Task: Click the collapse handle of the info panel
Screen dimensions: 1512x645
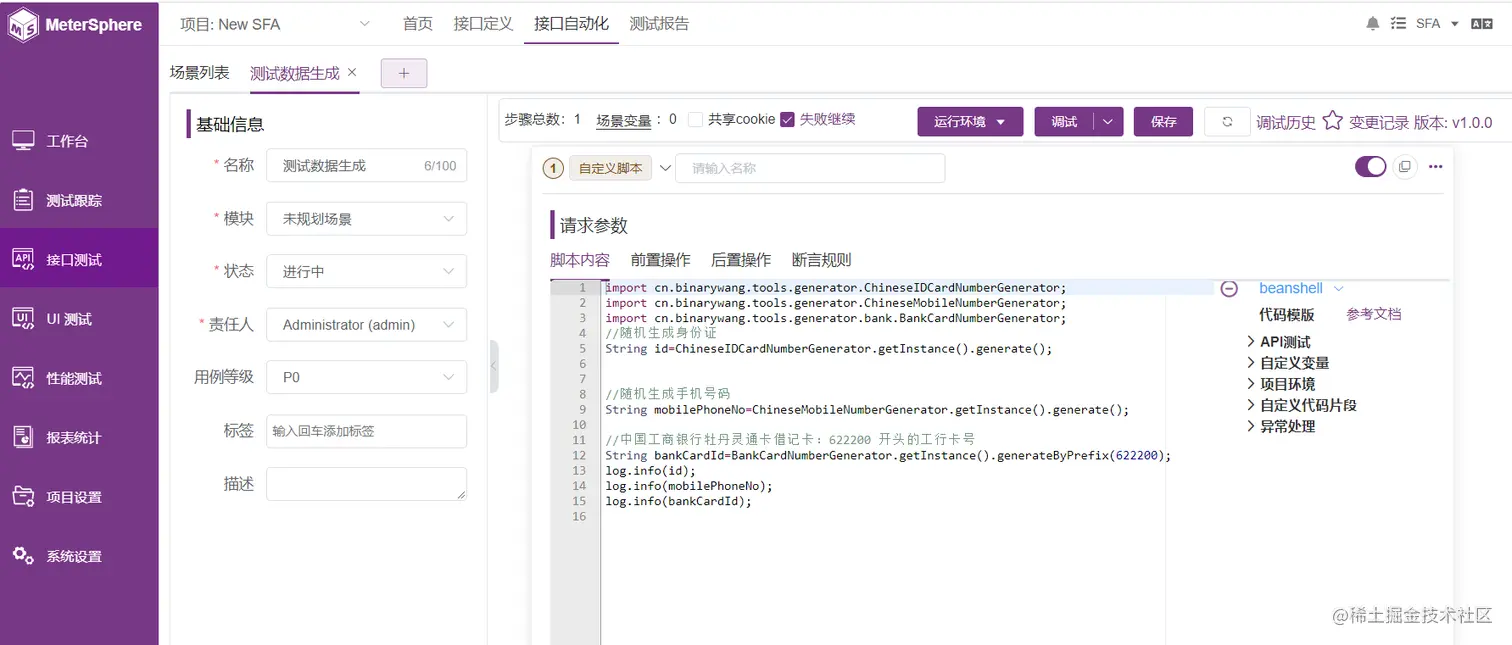Action: 493,367
